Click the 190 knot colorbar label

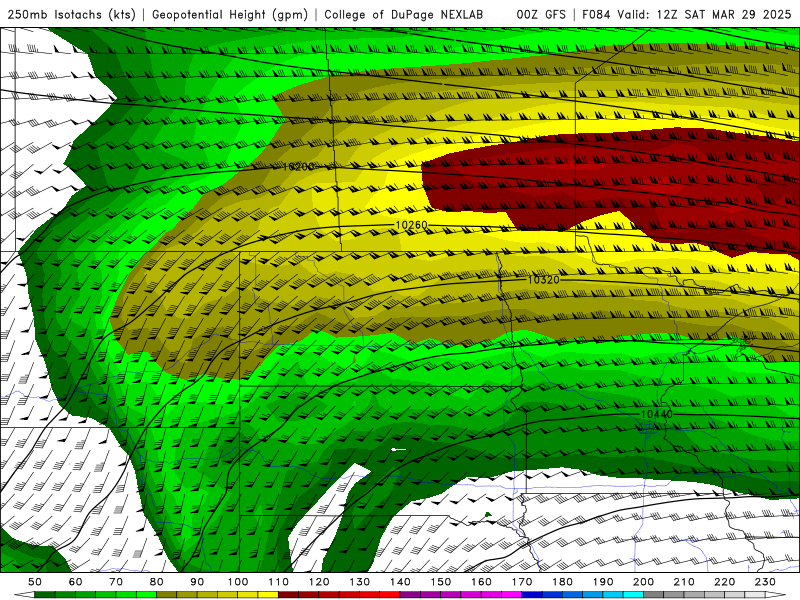pos(603,582)
